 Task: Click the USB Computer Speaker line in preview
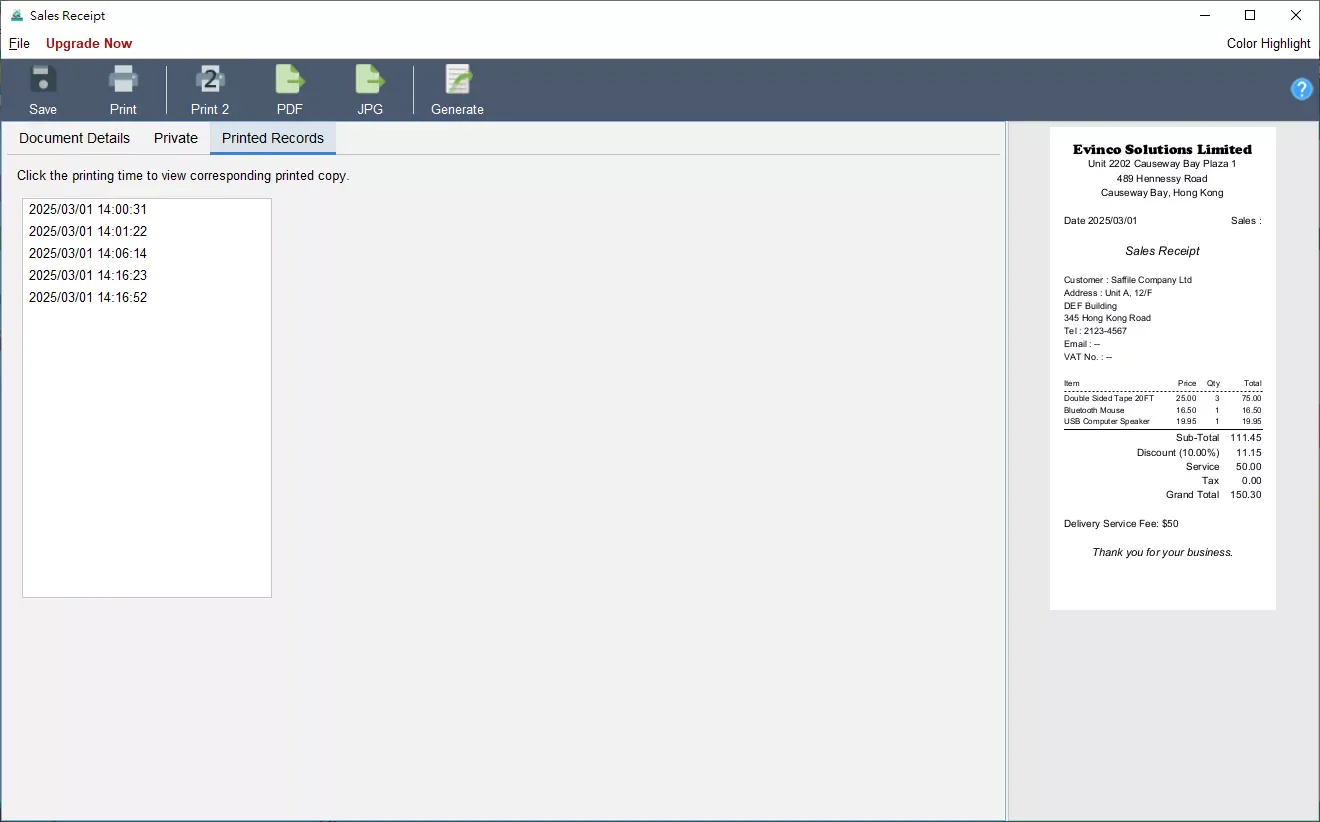pos(1163,422)
